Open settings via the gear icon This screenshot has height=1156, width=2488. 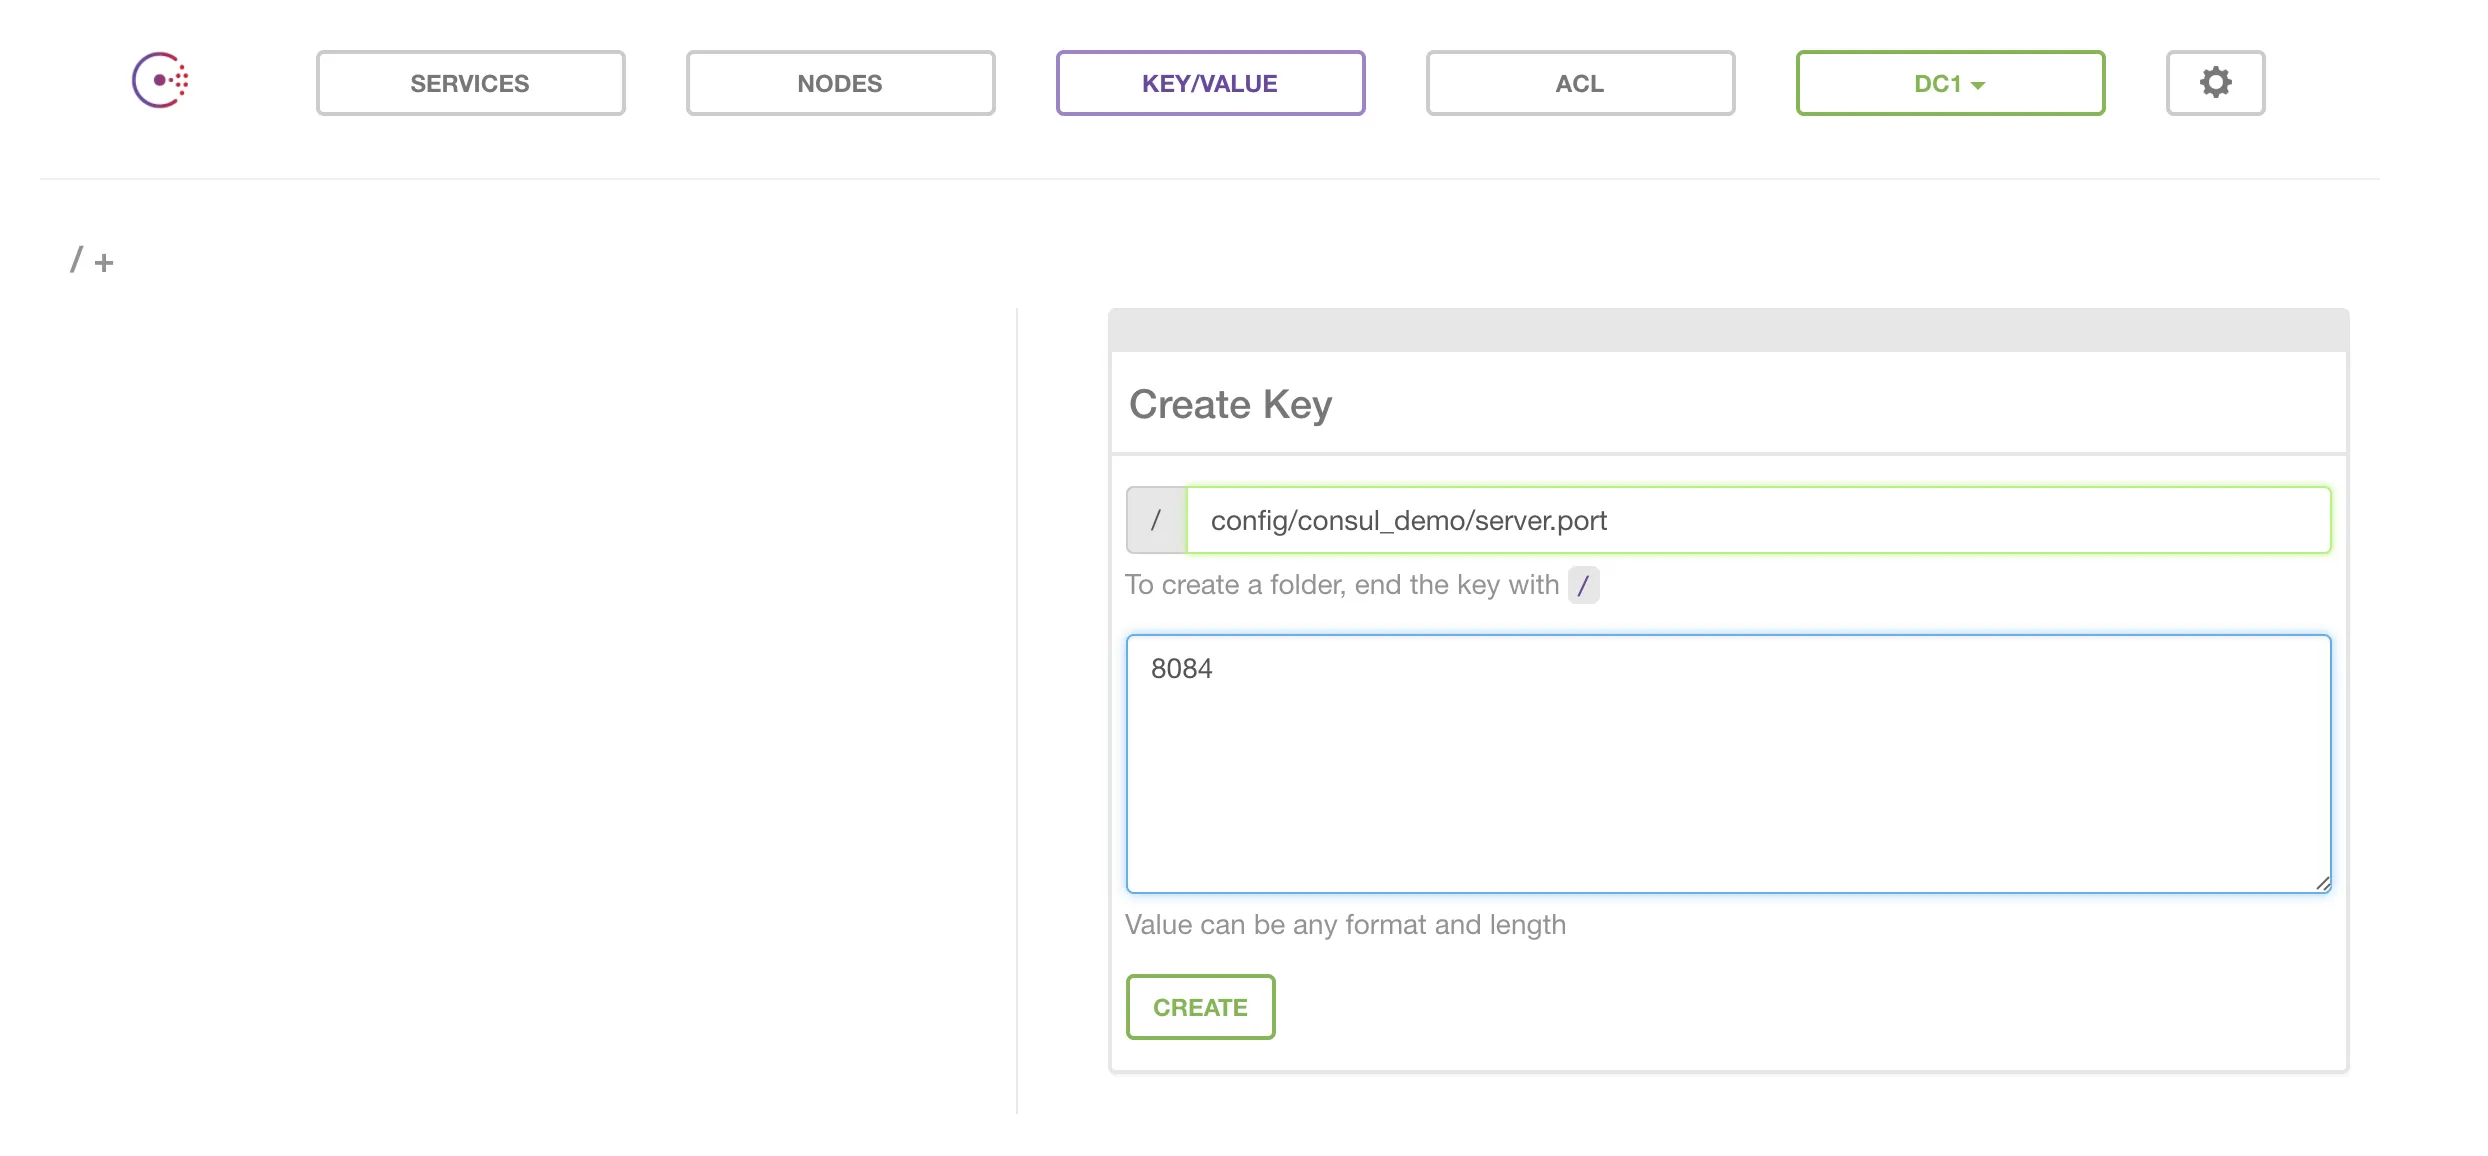[x=2215, y=83]
